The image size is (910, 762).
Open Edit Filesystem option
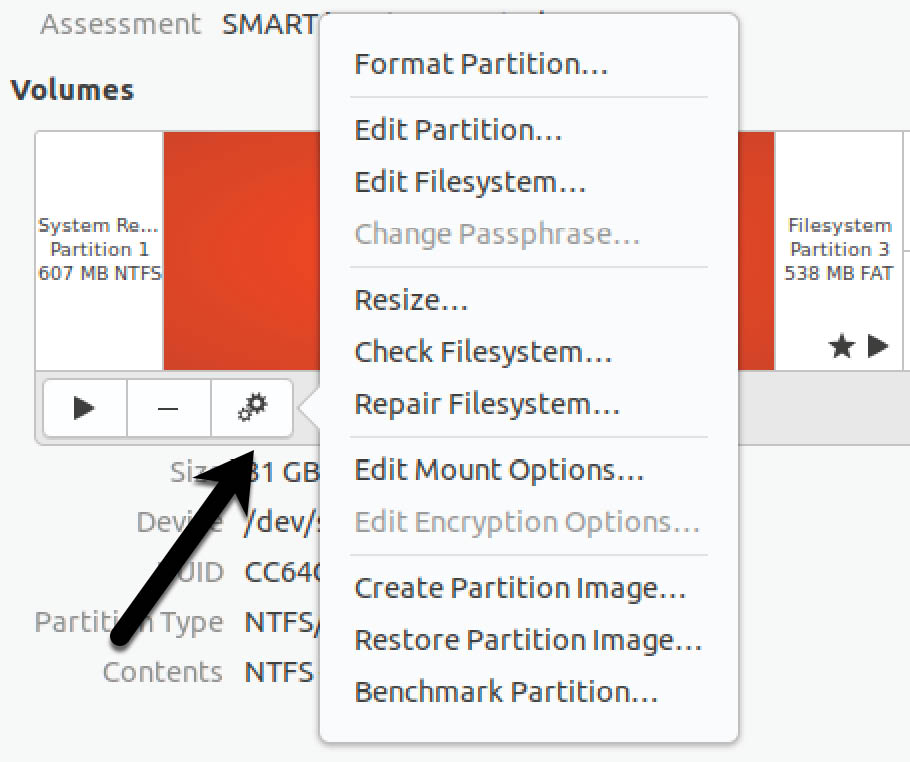click(x=470, y=183)
